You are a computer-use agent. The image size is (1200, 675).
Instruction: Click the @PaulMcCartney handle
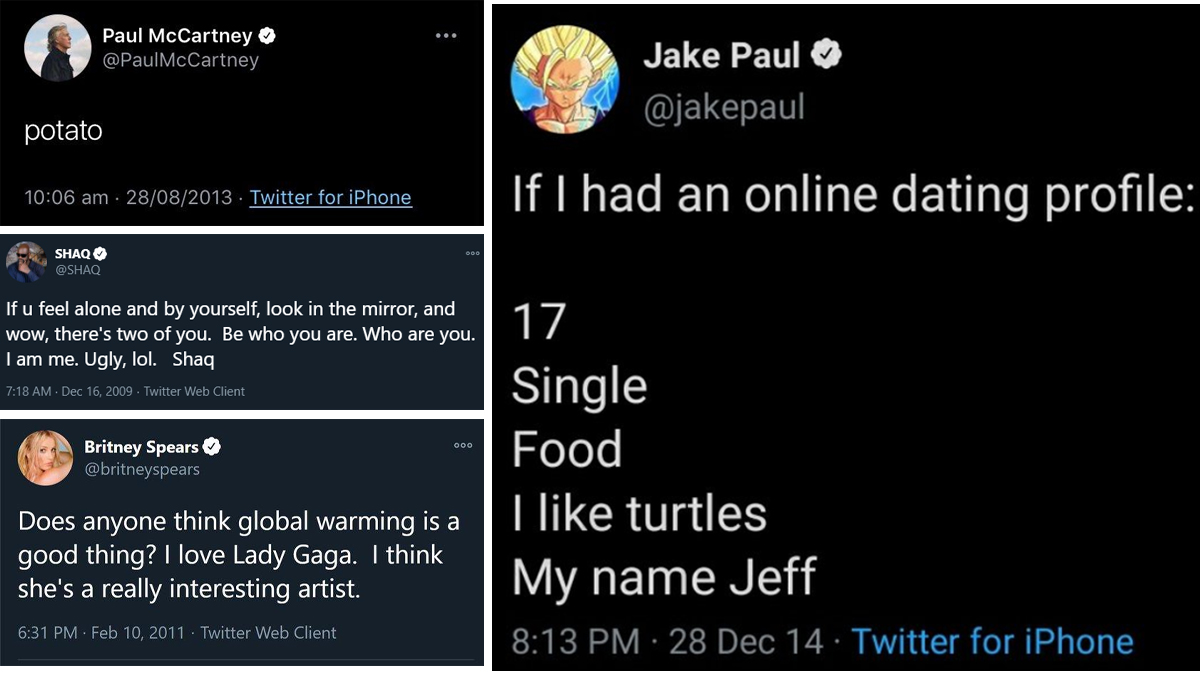tap(180, 60)
